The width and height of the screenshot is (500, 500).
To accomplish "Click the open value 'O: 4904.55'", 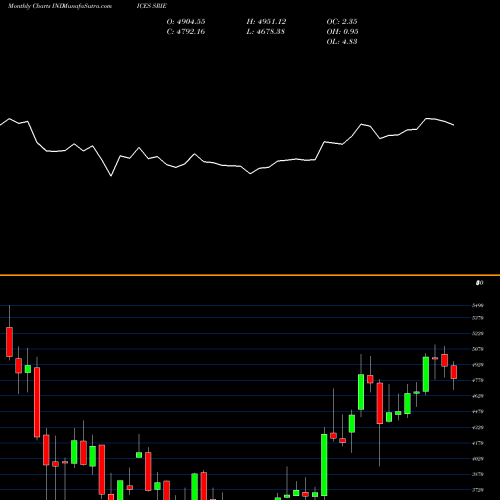I will tap(186, 22).
